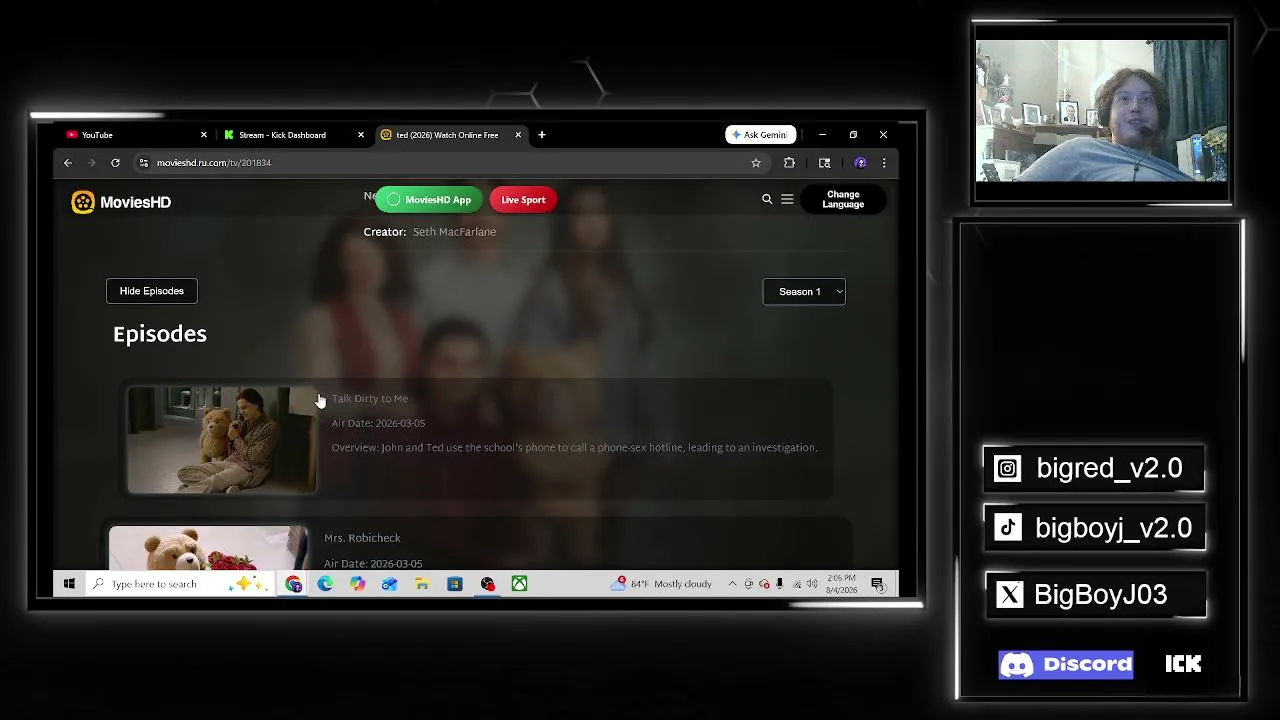Click the Air Date: 2026-03-05 text under Talk Dirty to Me
The width and height of the screenshot is (1280, 720).
(378, 423)
